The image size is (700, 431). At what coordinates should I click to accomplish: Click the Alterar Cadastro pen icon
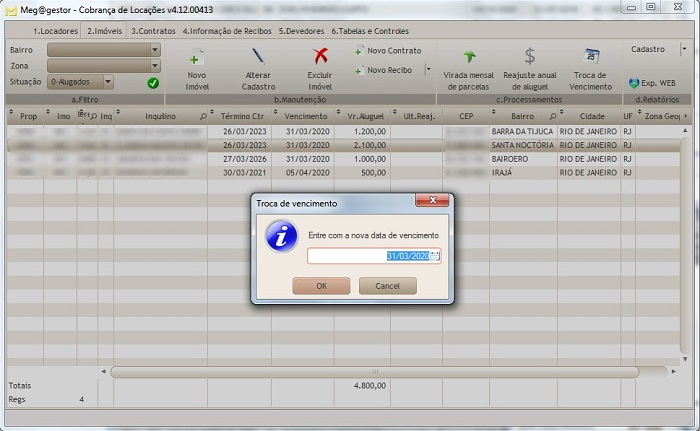click(258, 56)
